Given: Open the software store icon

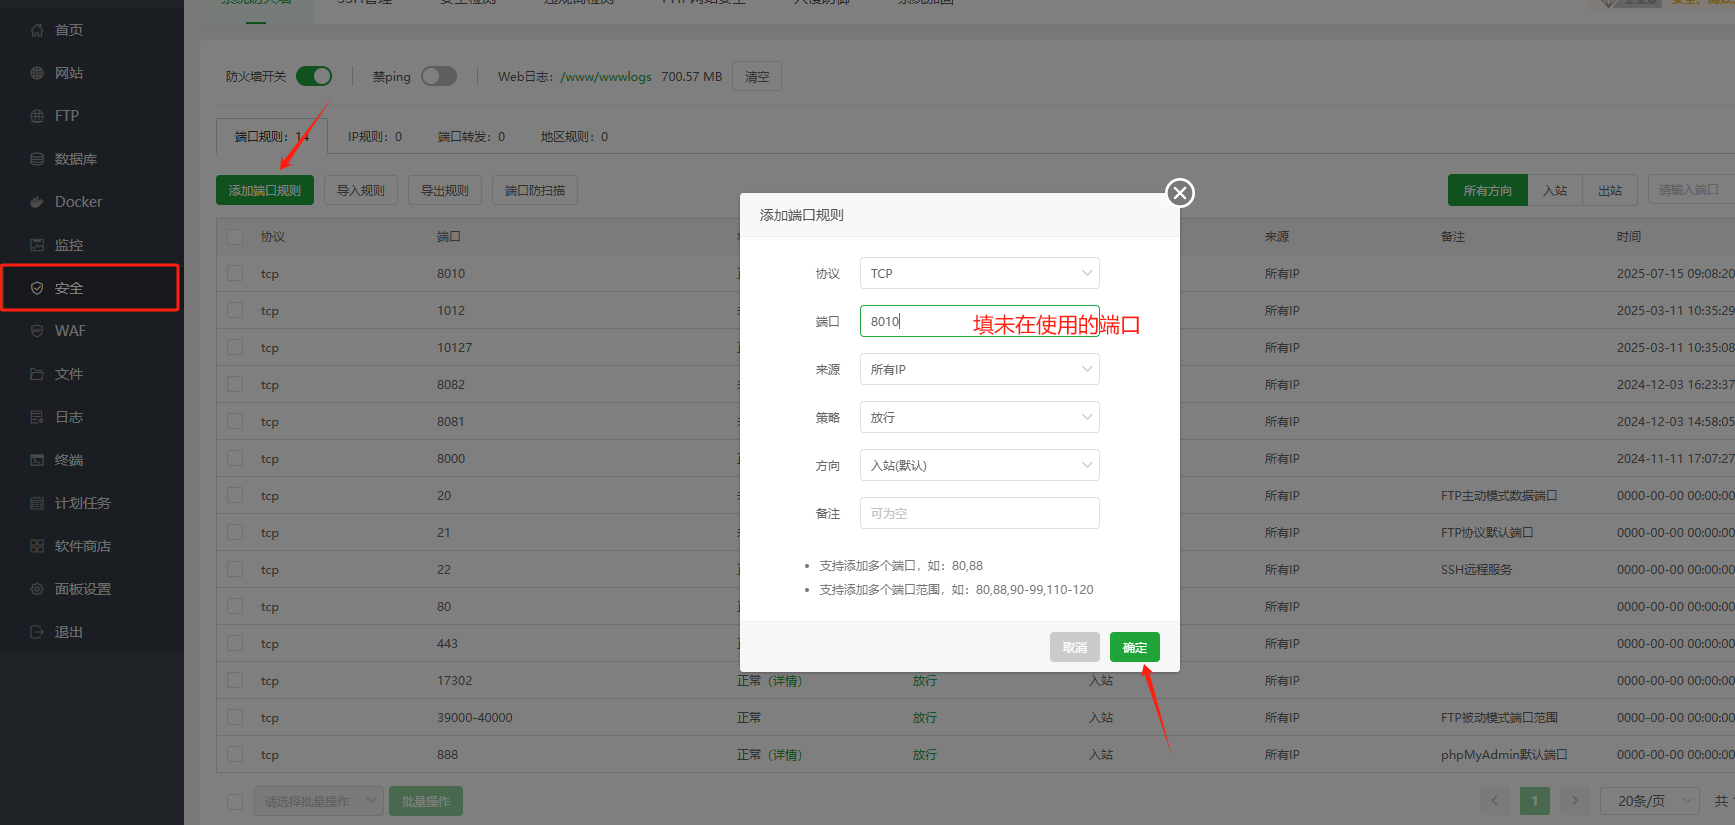Looking at the screenshot, I should (x=37, y=546).
